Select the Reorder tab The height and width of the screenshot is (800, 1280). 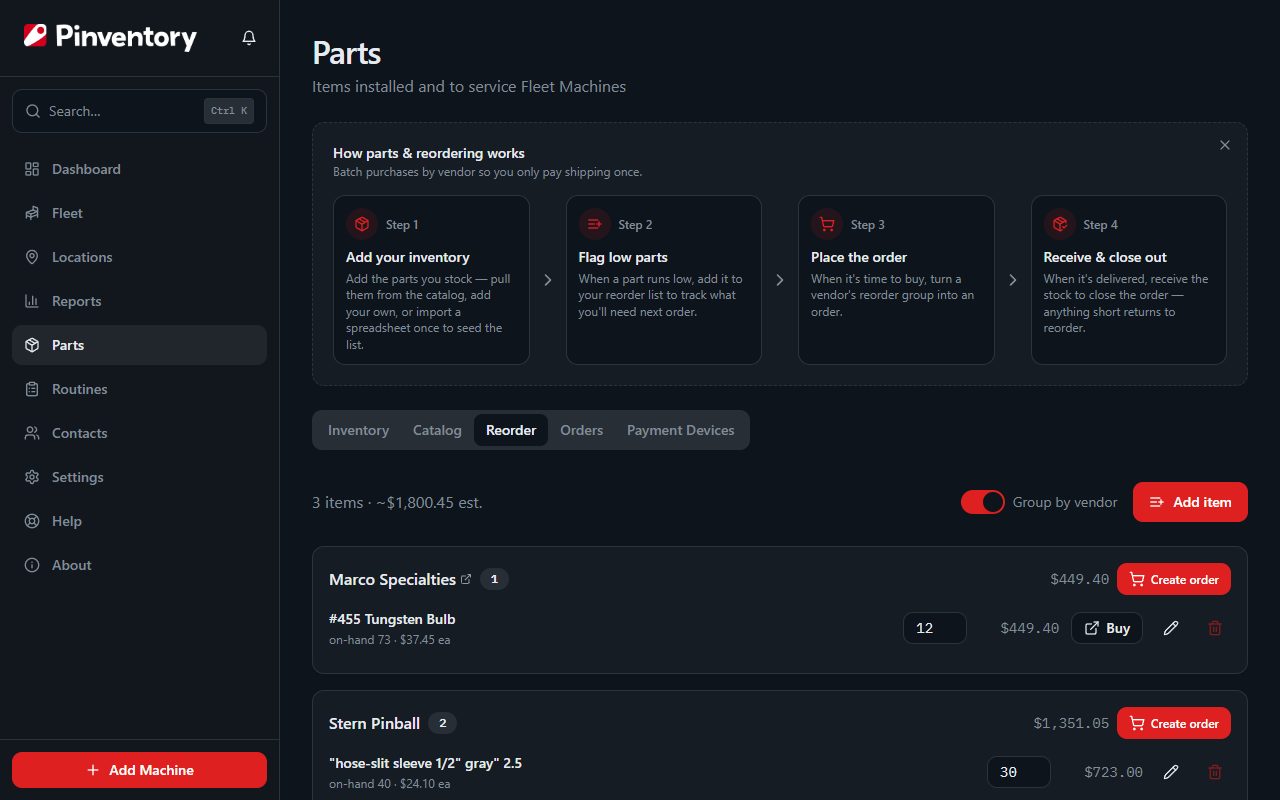click(x=511, y=430)
